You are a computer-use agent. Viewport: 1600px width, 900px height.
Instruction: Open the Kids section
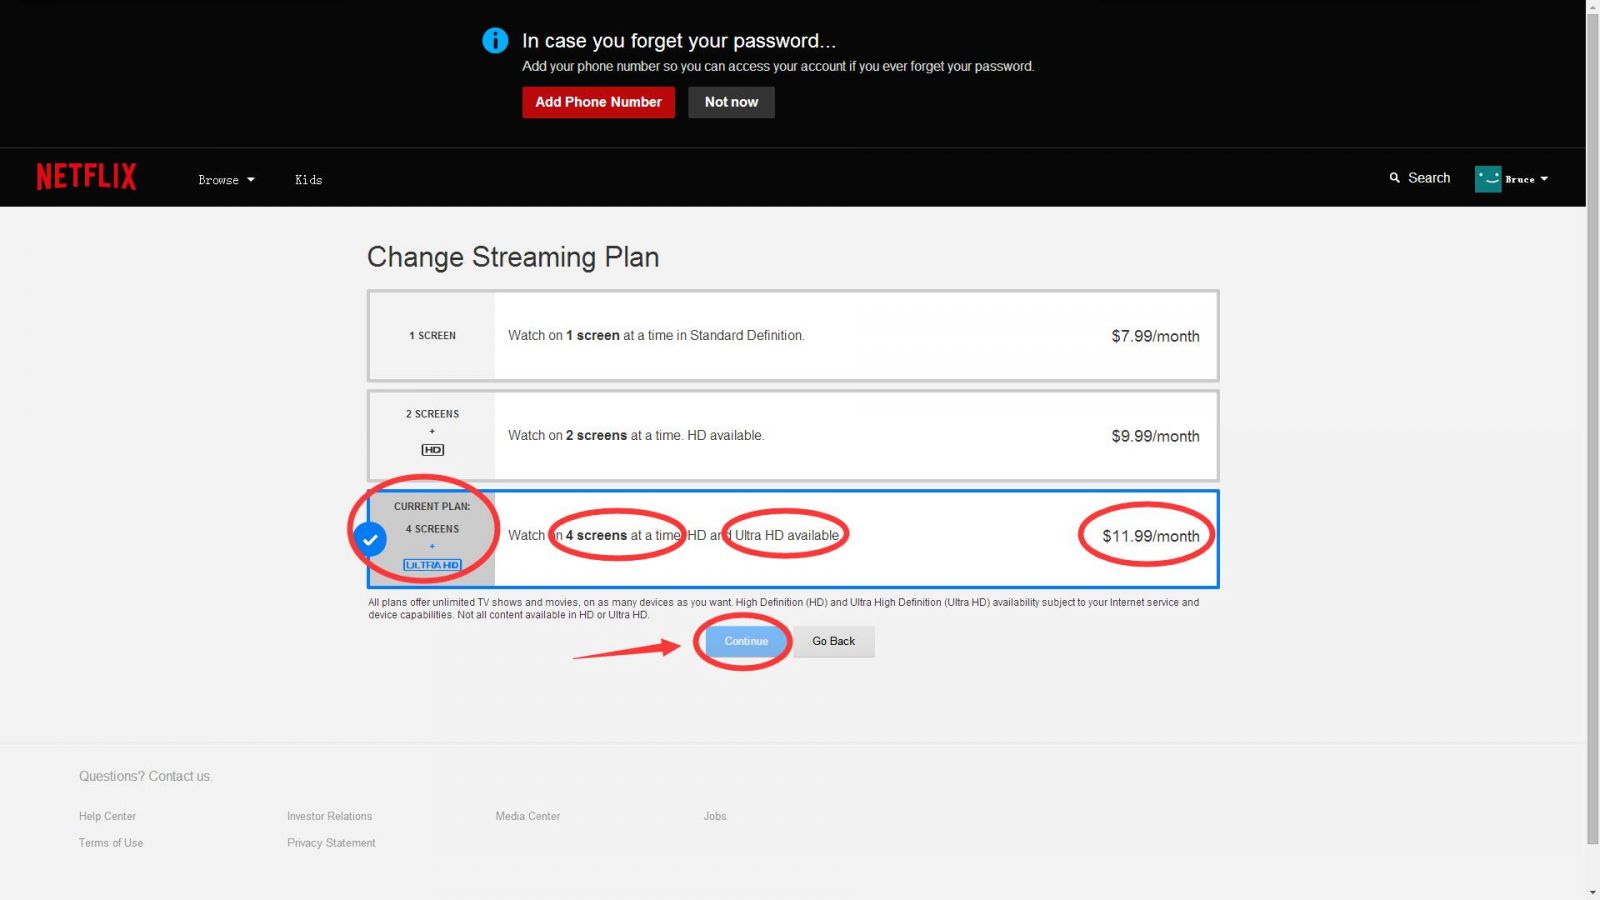click(308, 180)
